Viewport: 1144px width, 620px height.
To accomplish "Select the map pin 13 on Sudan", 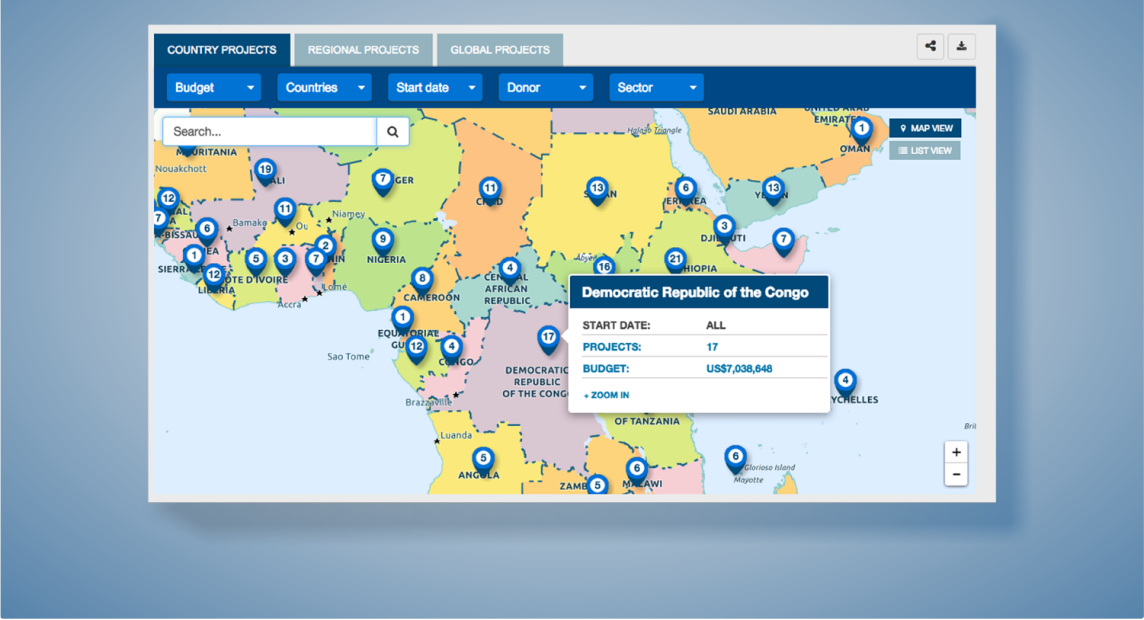I will 598,190.
